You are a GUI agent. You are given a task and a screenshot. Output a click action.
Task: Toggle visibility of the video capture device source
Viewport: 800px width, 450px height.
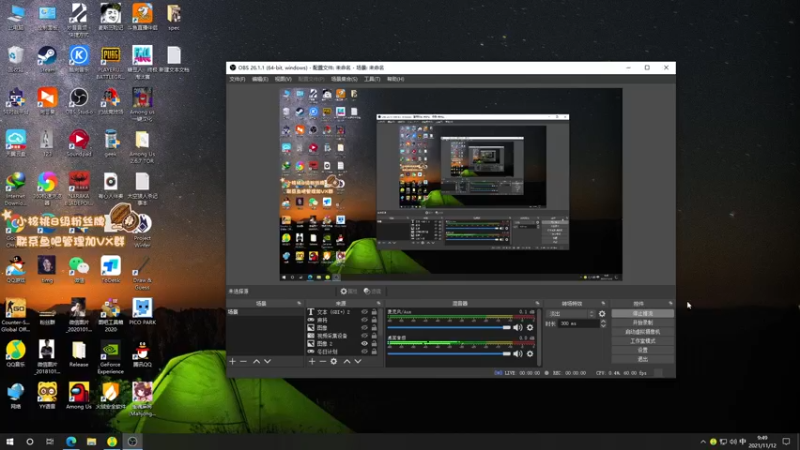point(364,336)
